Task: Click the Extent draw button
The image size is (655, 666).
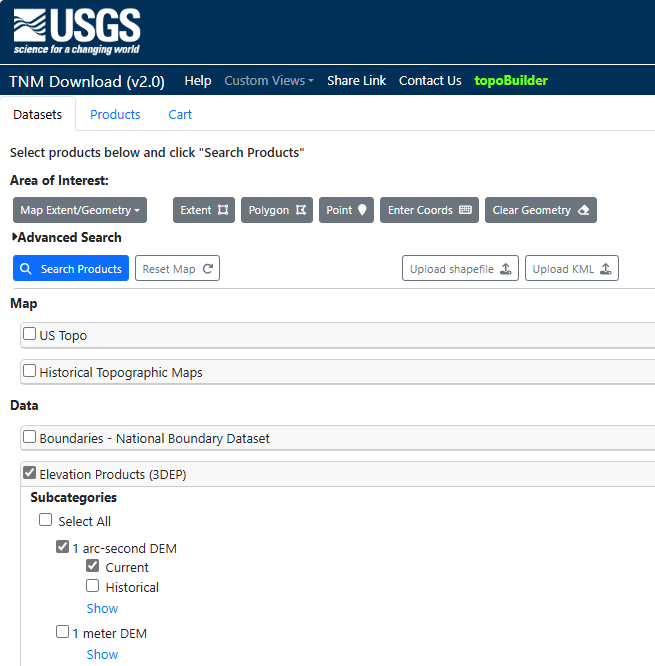Action: click(204, 210)
